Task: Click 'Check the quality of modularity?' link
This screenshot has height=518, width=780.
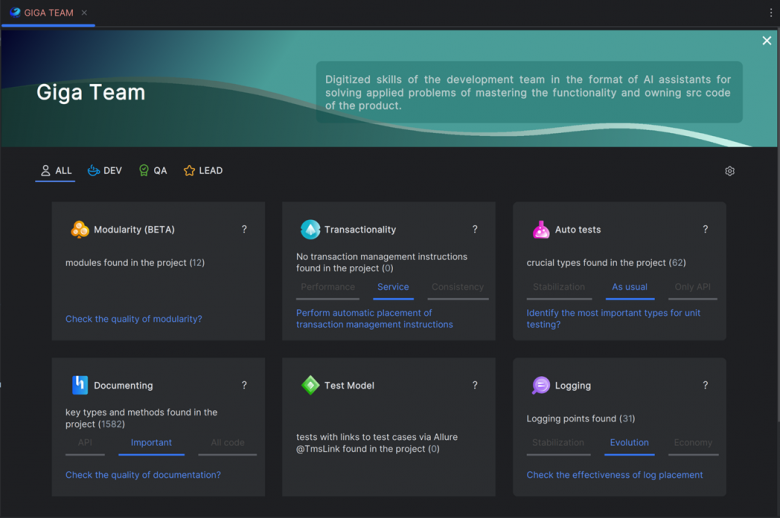Action: click(133, 319)
